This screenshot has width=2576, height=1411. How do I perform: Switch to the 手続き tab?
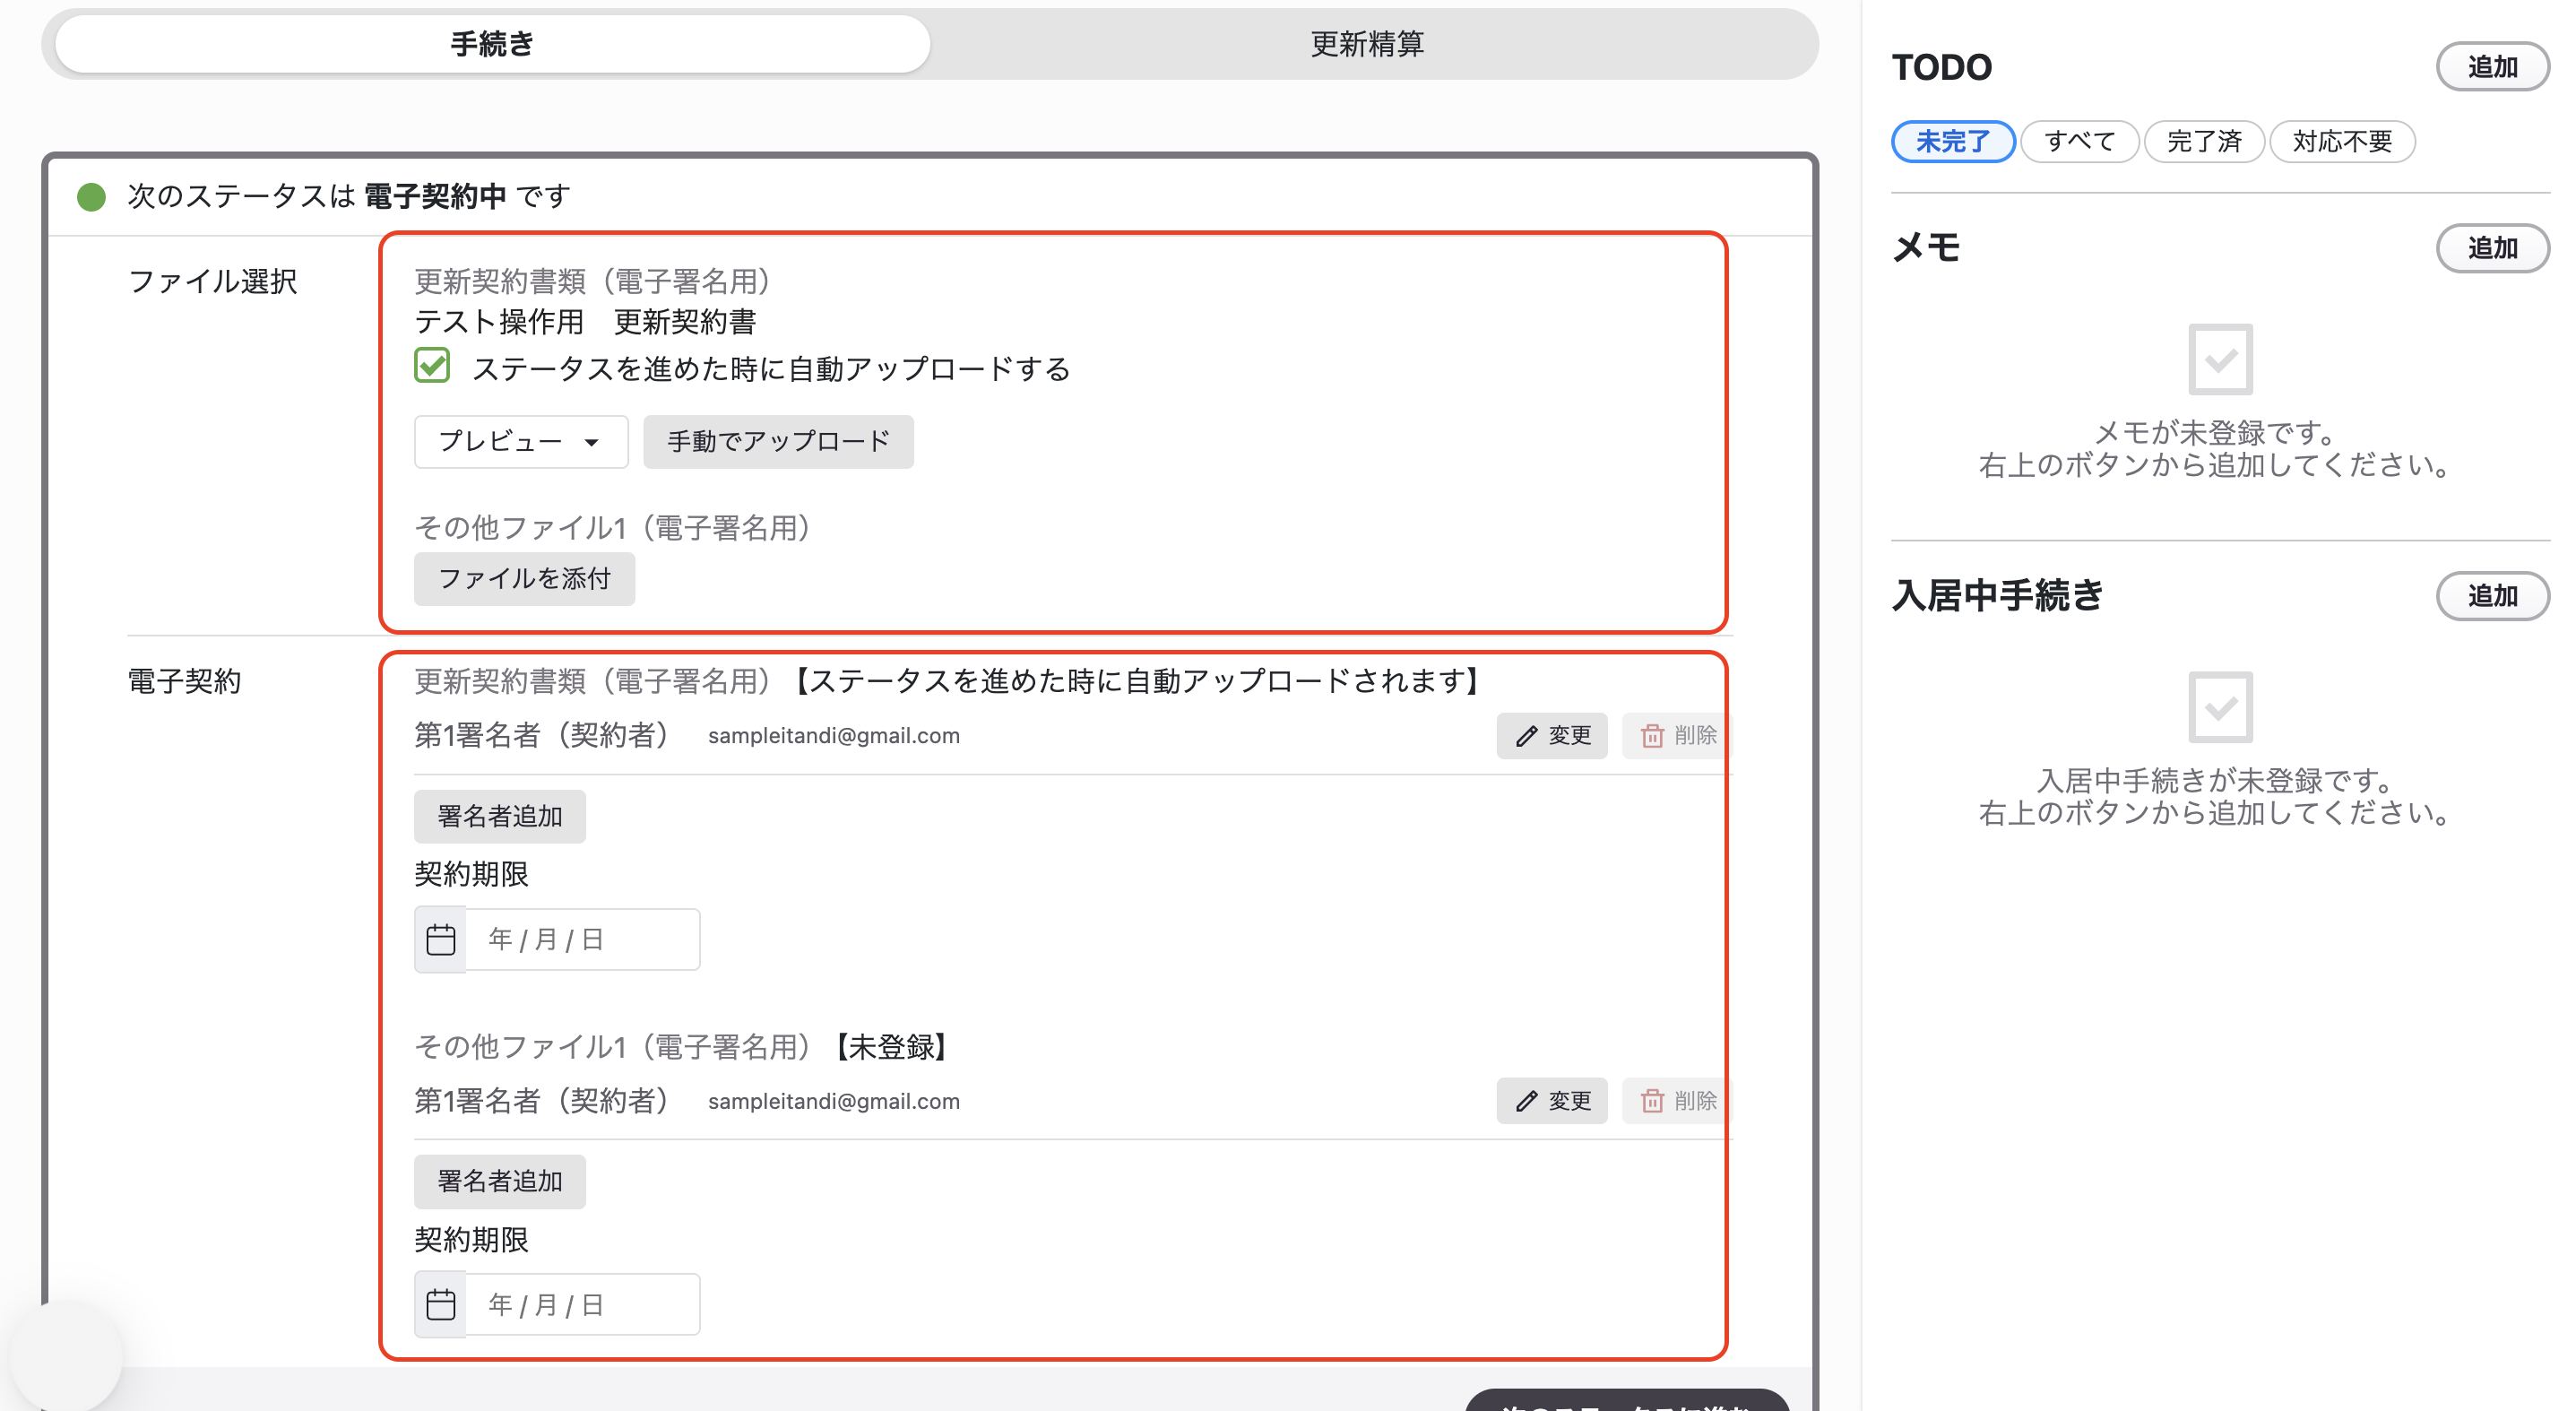[492, 44]
